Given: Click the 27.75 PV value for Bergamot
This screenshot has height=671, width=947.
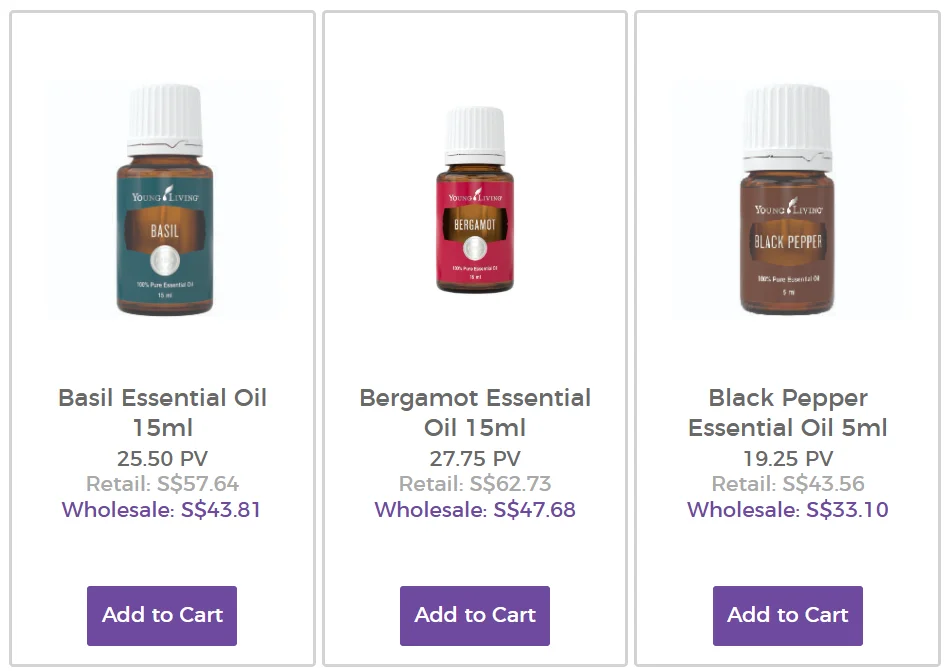Looking at the screenshot, I should point(475,459).
